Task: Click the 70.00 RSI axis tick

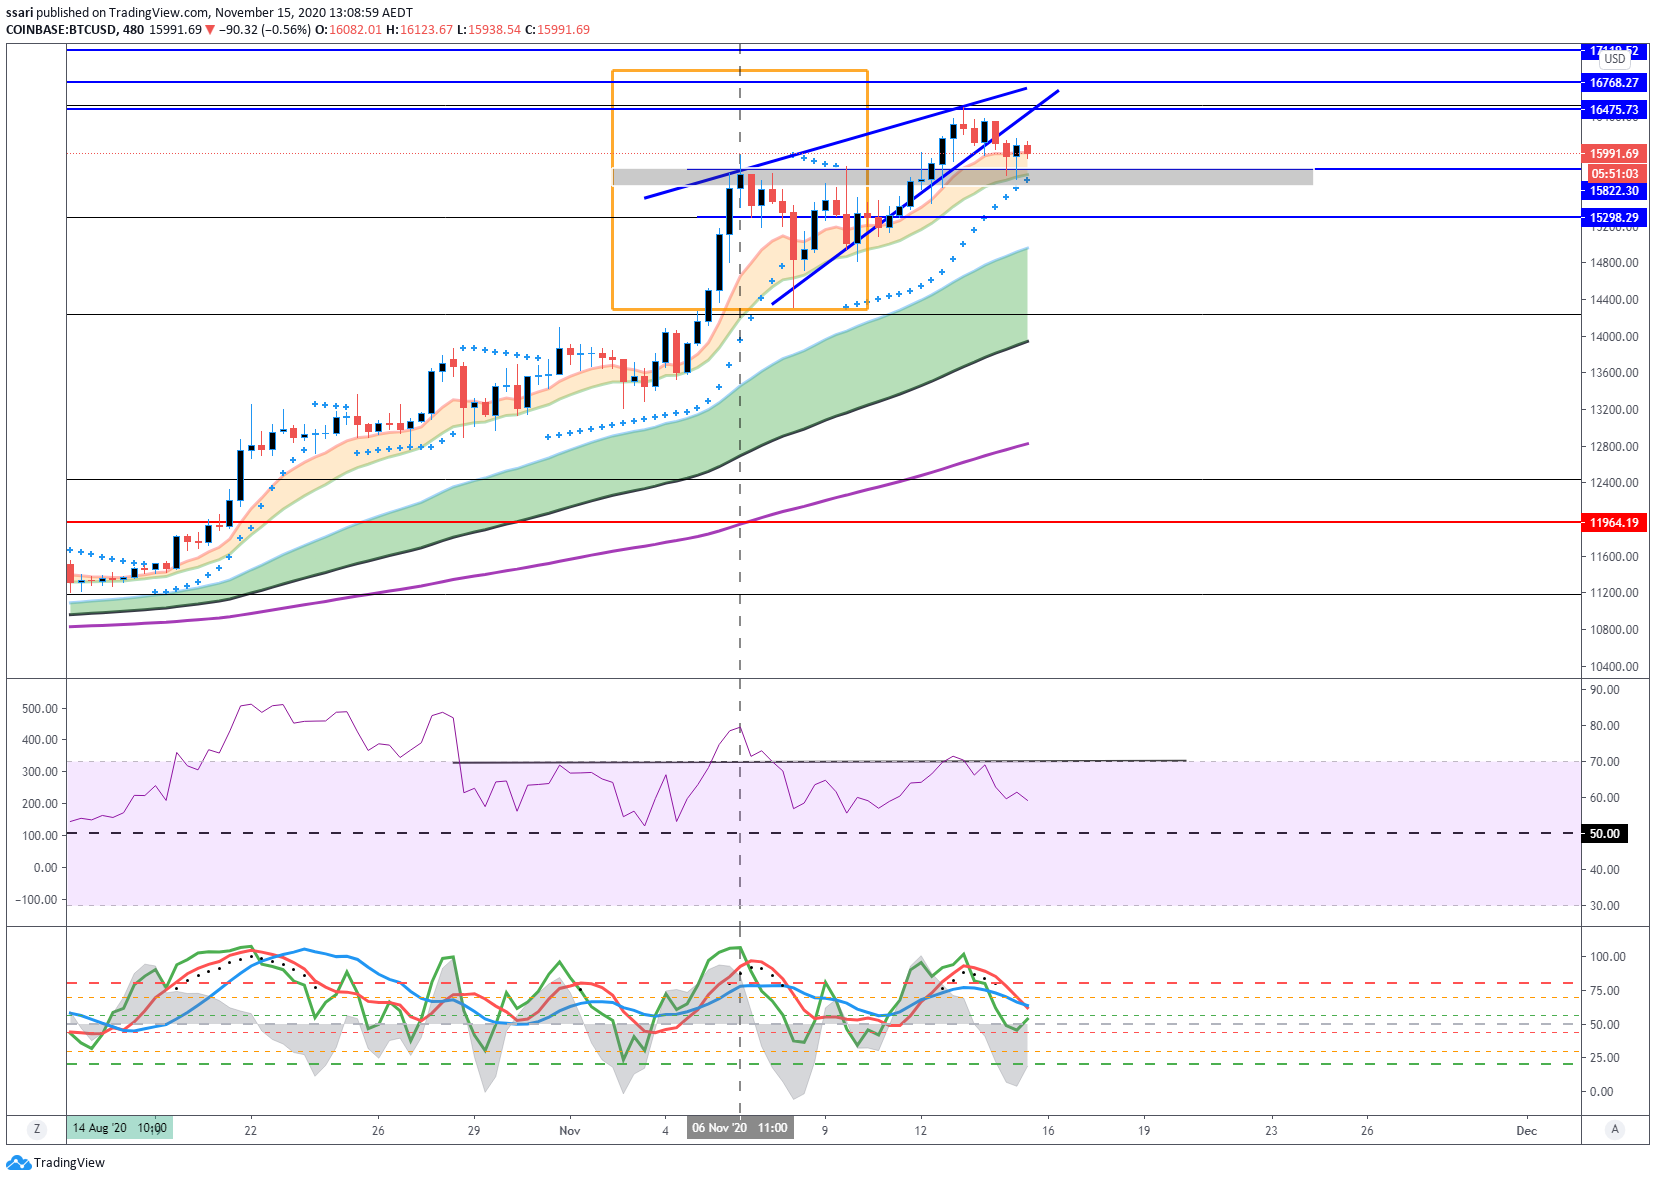Action: pyautogui.click(x=1605, y=762)
